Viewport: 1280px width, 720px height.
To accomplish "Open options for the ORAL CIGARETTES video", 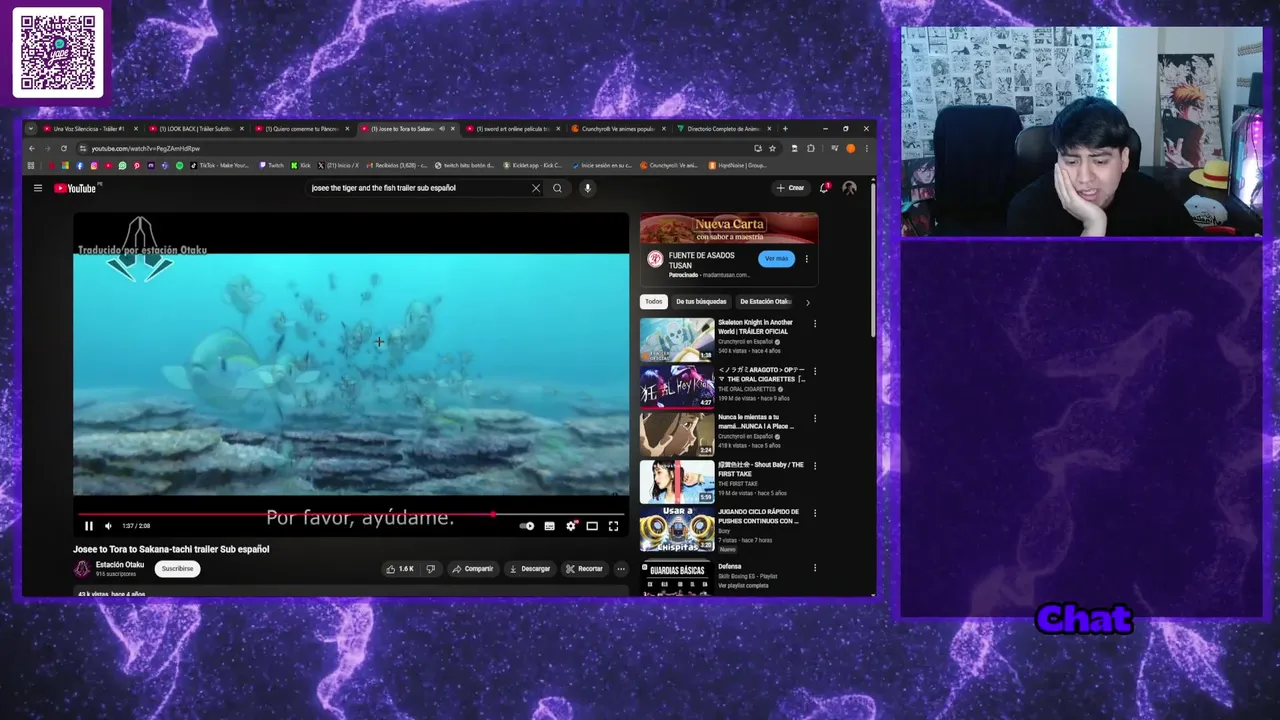I will (x=815, y=371).
